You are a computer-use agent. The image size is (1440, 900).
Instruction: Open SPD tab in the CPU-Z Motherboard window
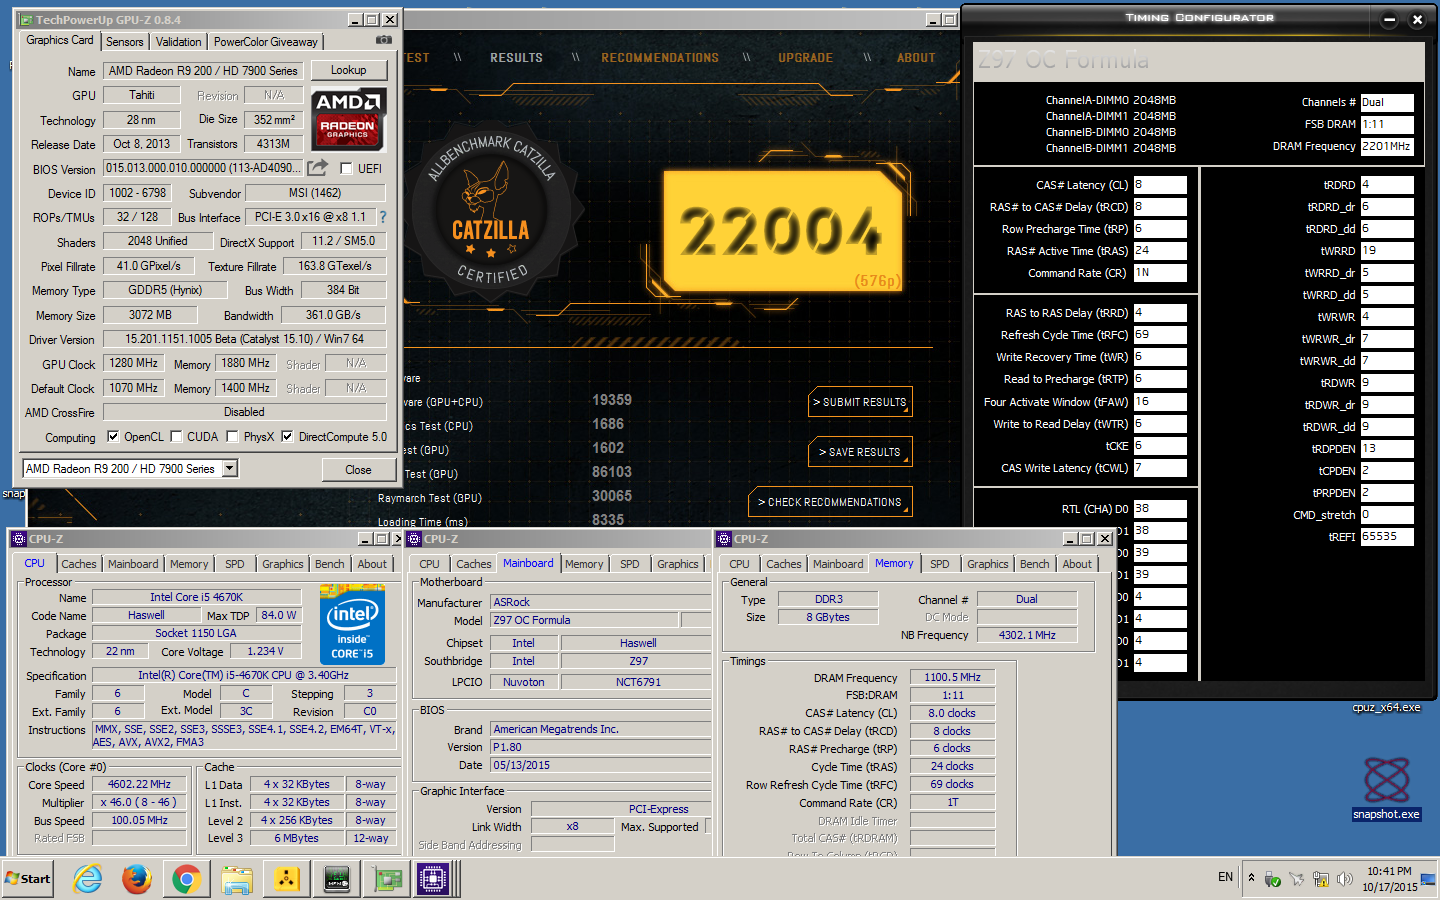[630, 564]
